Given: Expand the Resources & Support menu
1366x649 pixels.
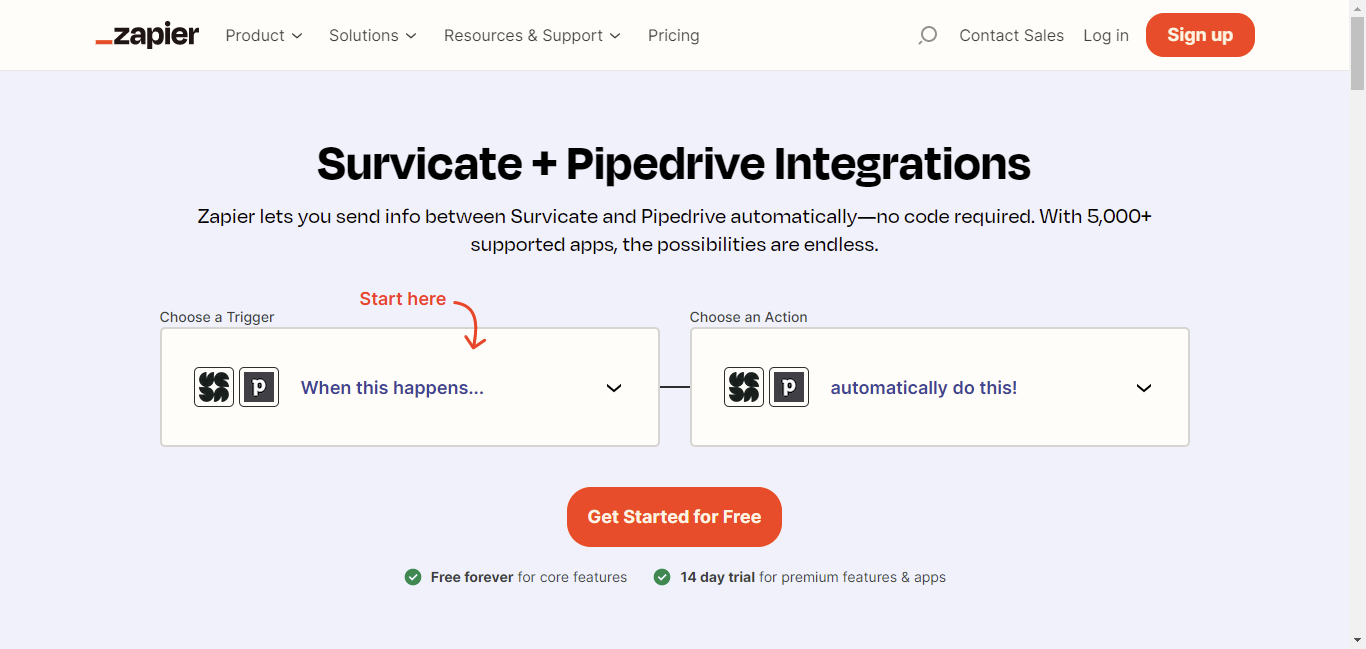Looking at the screenshot, I should point(531,35).
